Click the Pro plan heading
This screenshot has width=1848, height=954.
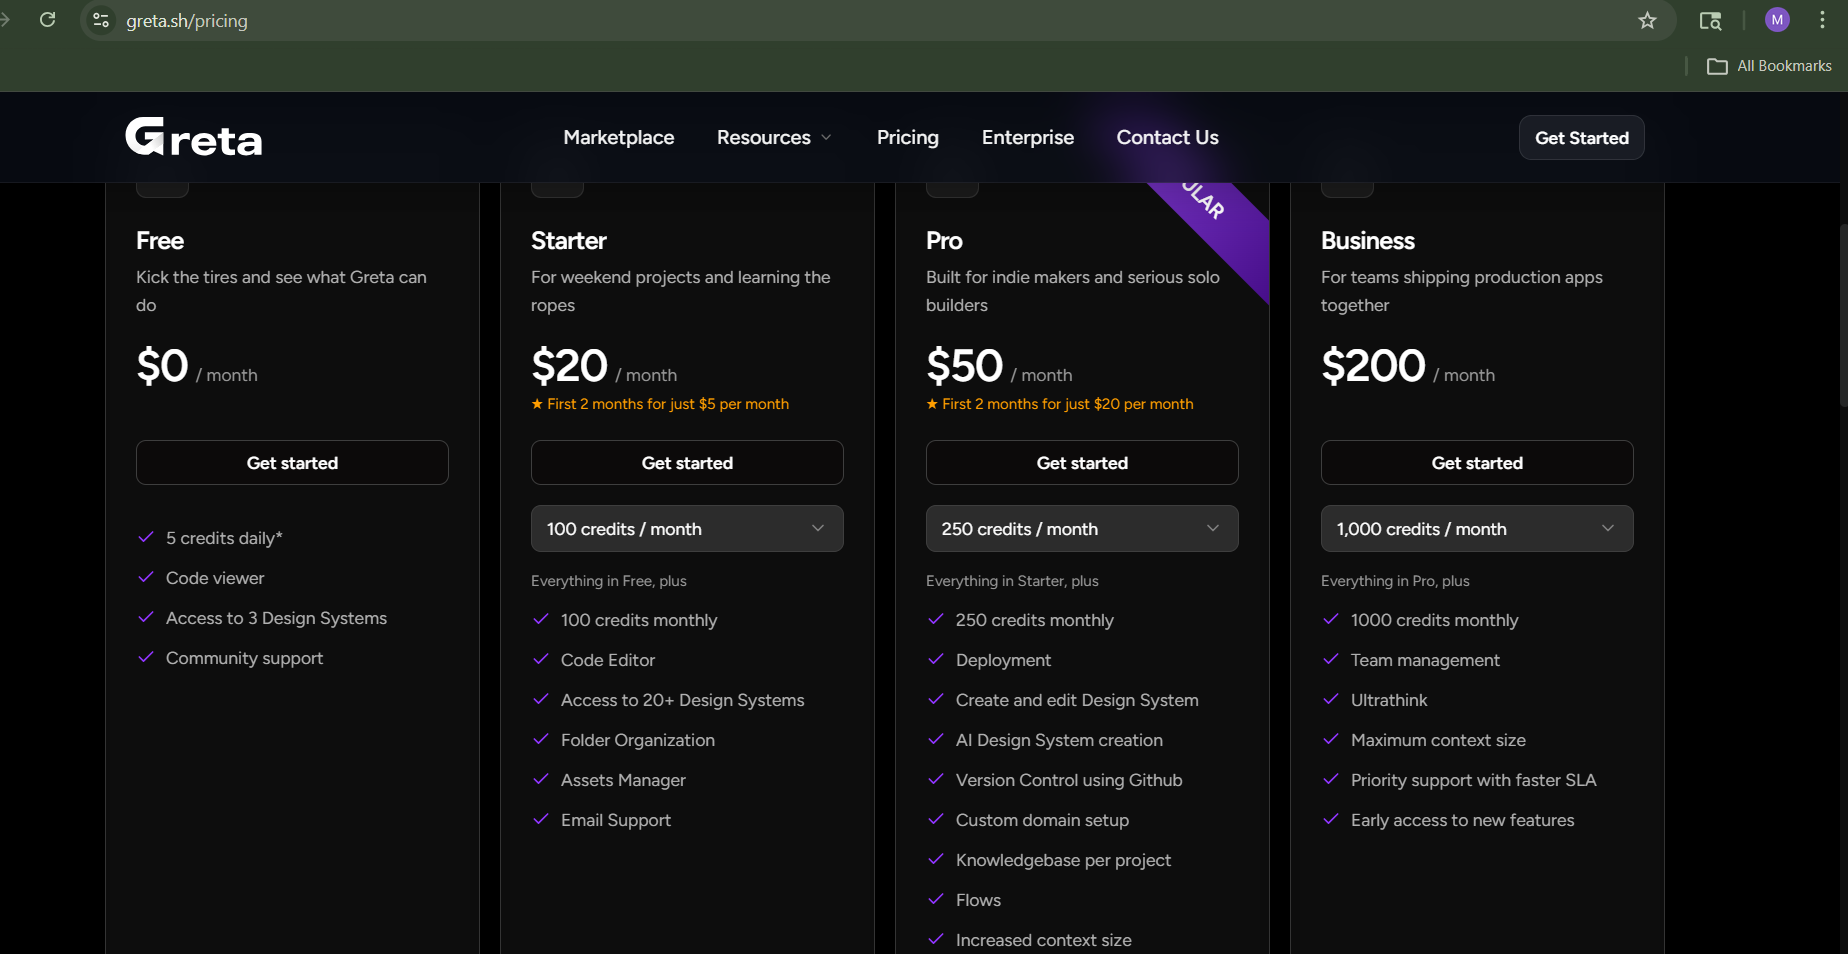[x=944, y=241]
